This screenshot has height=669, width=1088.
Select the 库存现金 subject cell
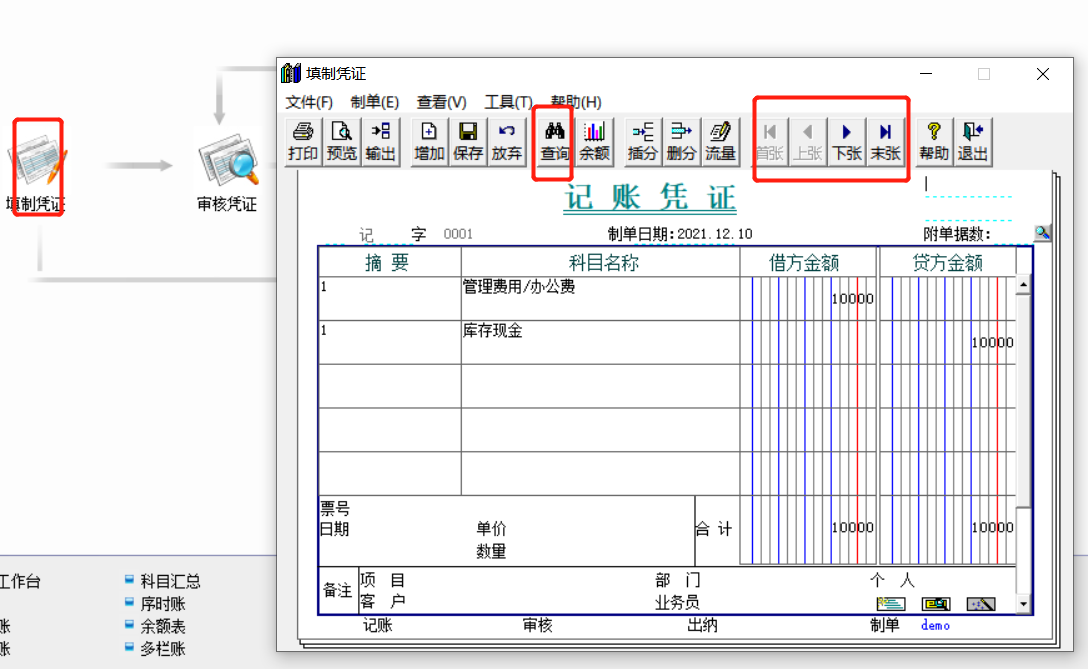pyautogui.click(x=600, y=342)
